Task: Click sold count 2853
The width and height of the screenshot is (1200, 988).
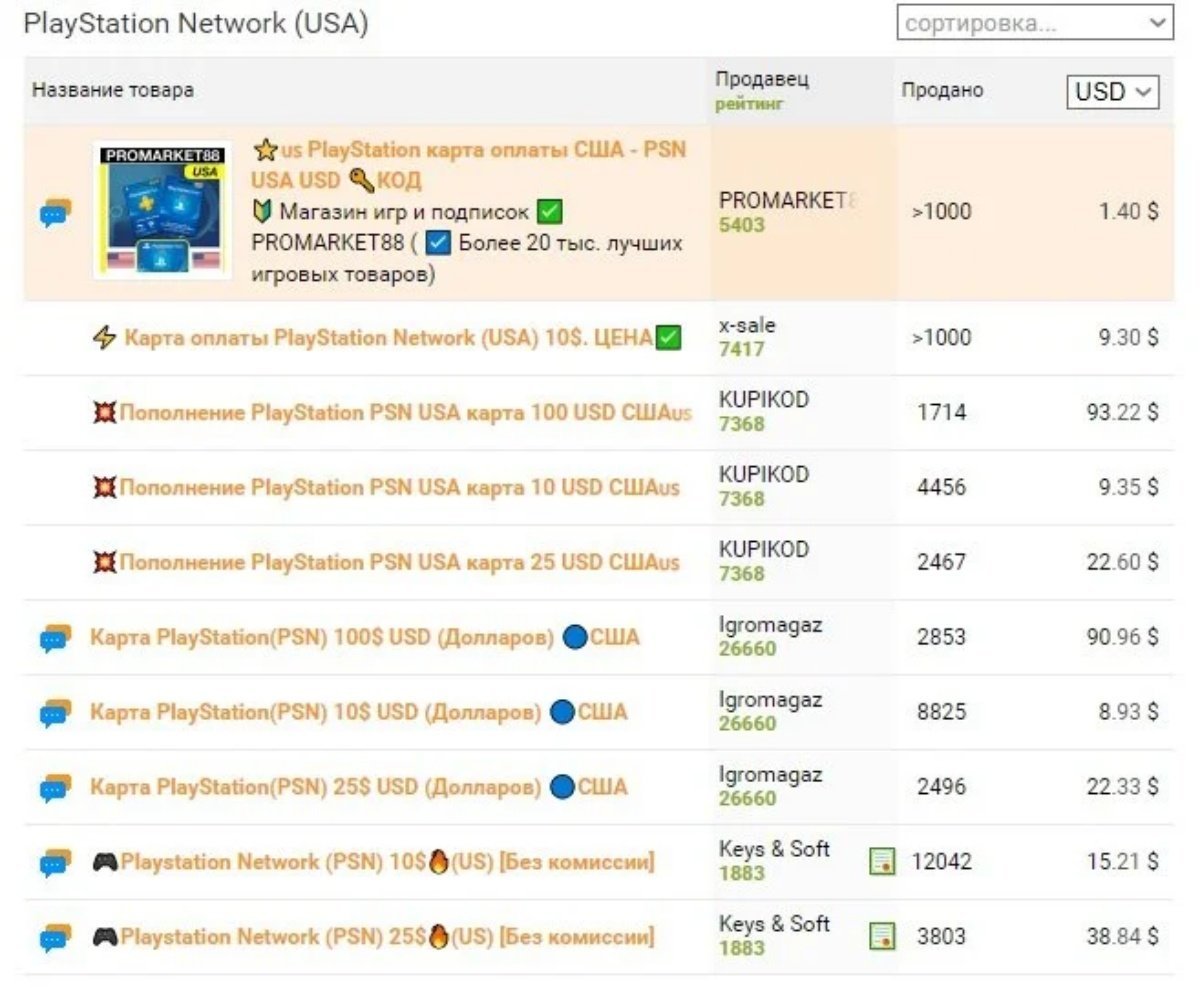Action: [942, 637]
